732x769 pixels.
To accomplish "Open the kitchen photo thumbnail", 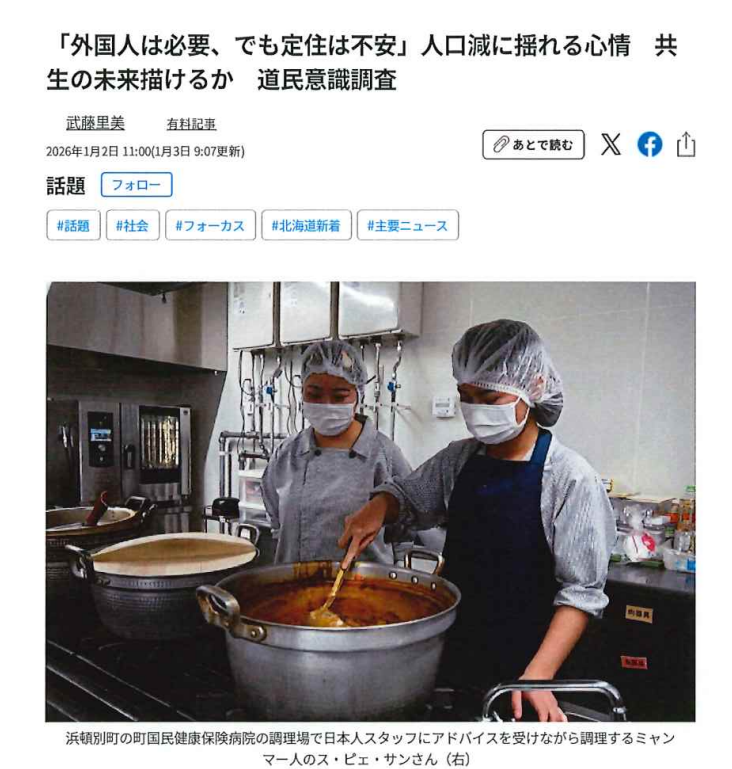I will point(371,501).
